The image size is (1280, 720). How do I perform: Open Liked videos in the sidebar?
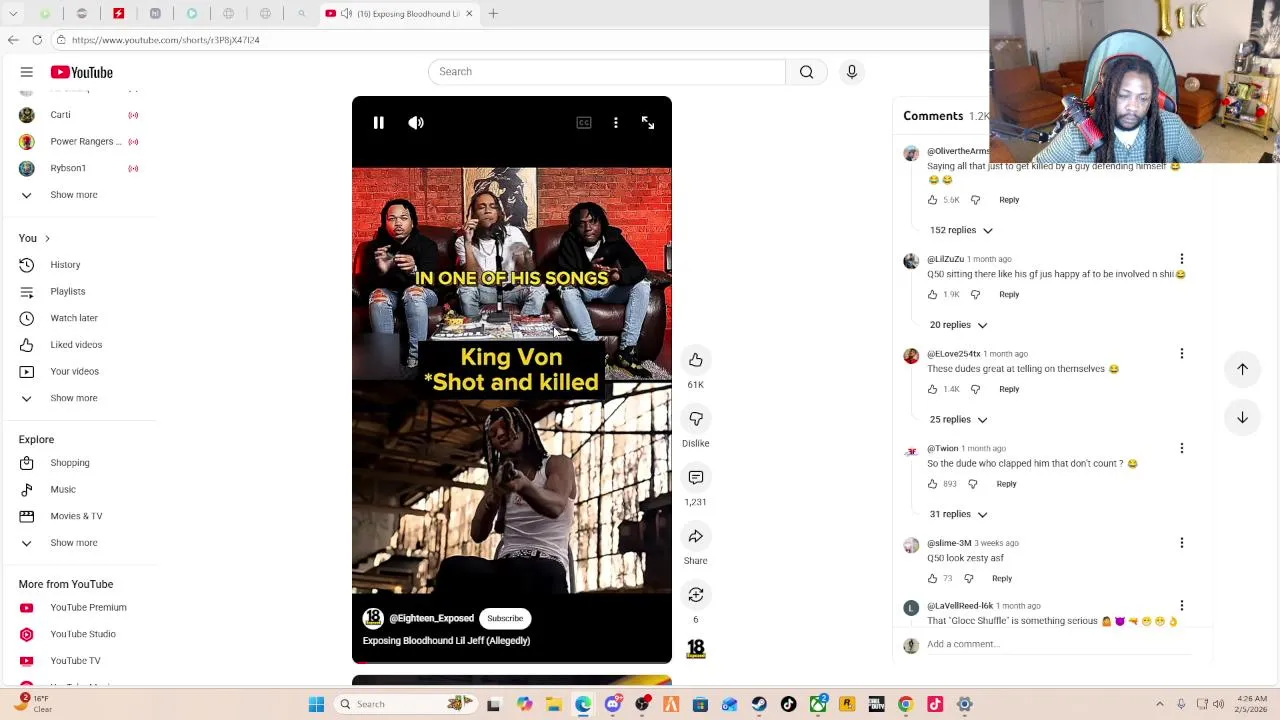[x=76, y=345]
